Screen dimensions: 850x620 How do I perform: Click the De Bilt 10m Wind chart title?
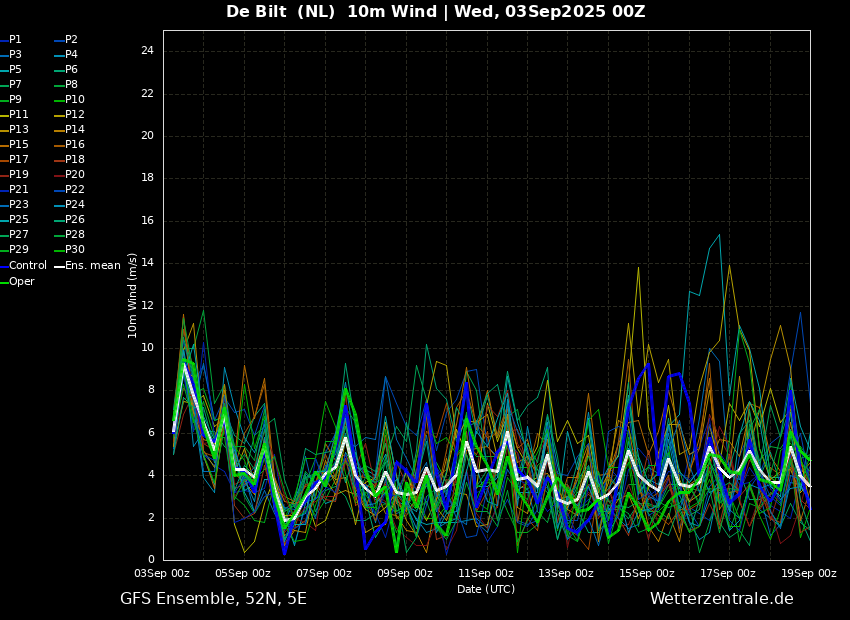[x=435, y=12]
